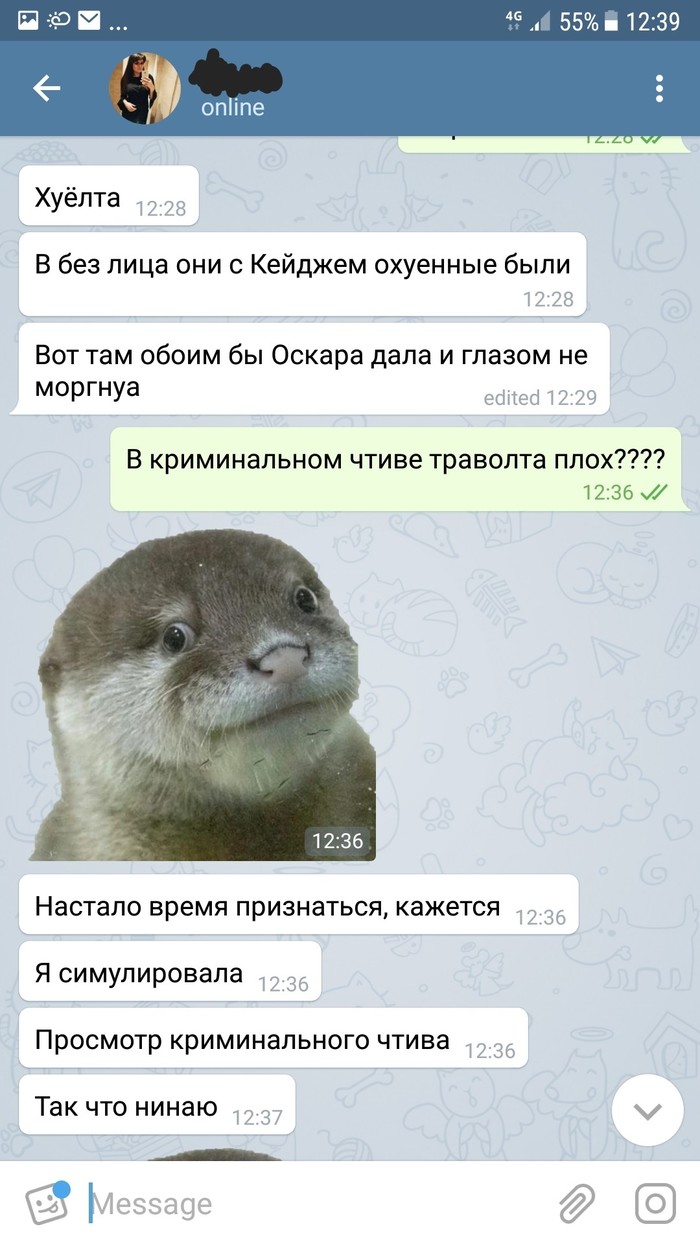The image size is (700, 1244).
Task: Select the 'Просмотр криминального чтива' message
Action: click(272, 1039)
